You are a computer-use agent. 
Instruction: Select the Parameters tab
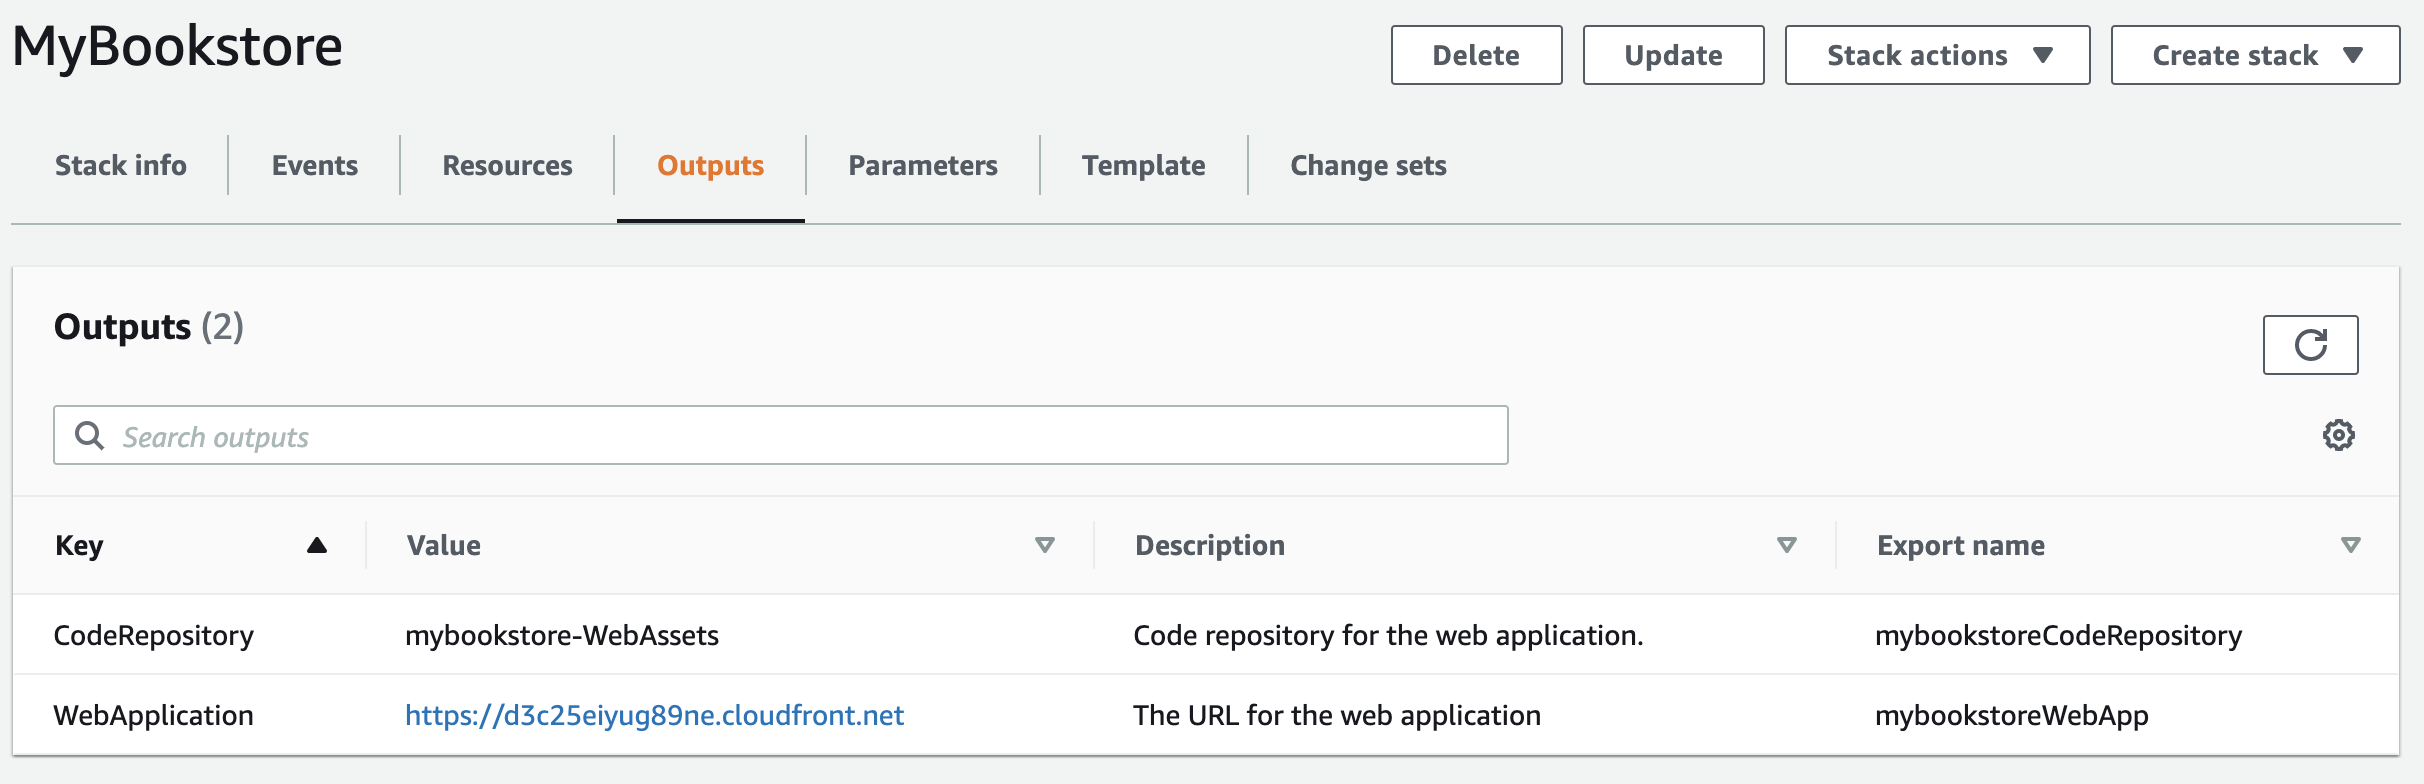point(923,165)
